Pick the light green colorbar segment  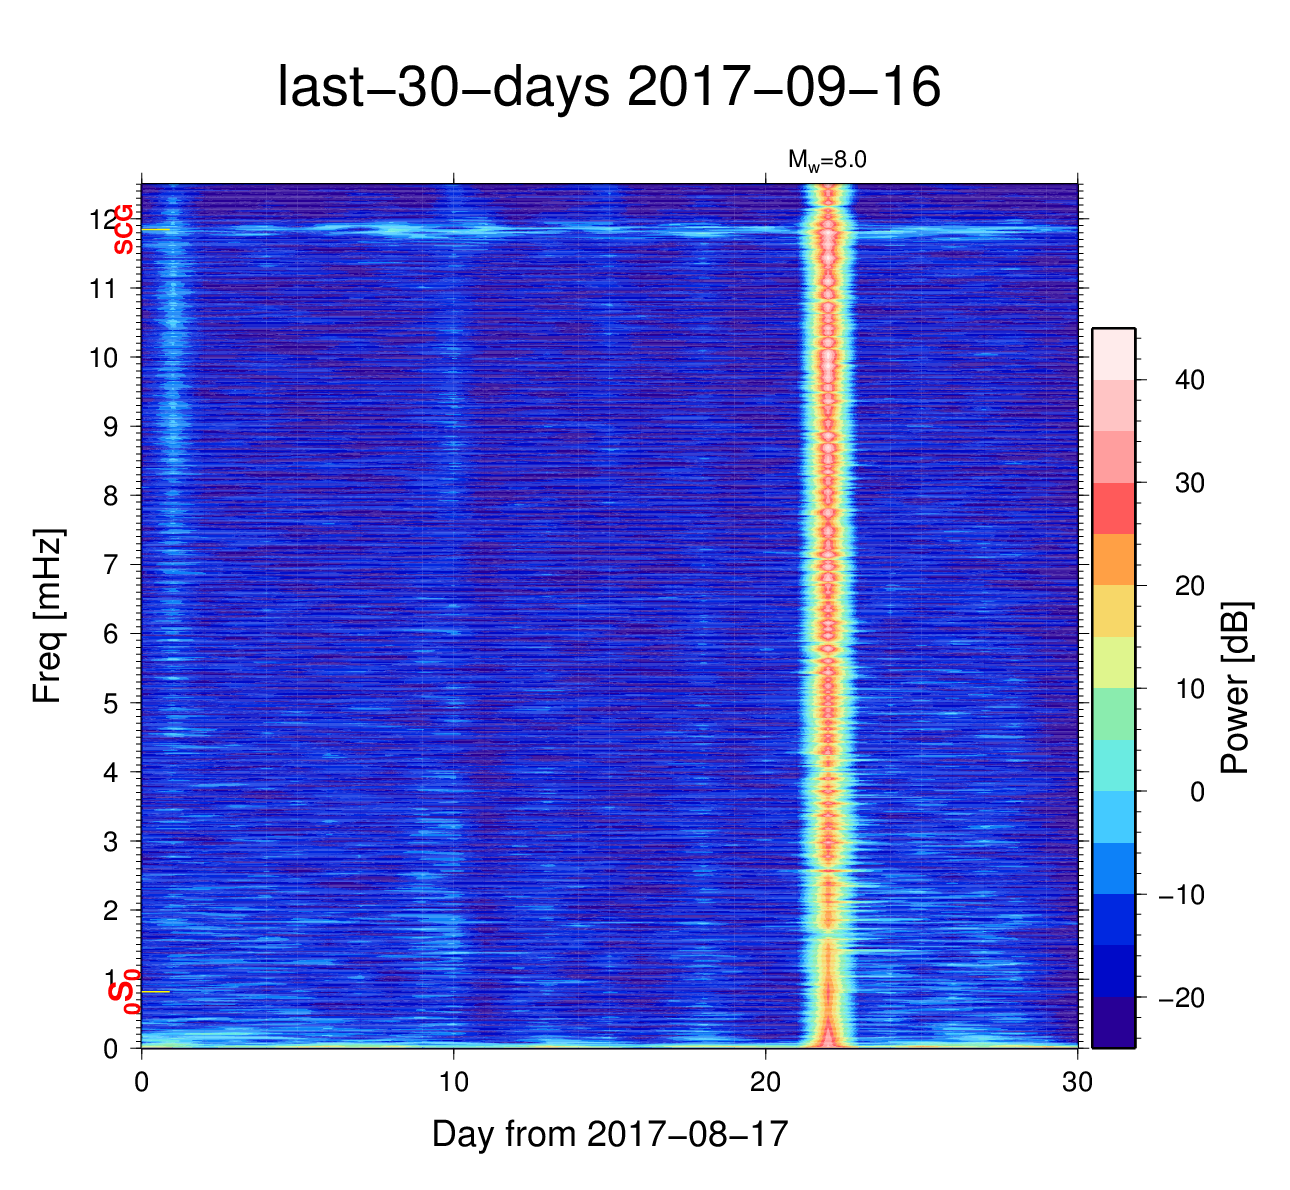pos(1113,714)
